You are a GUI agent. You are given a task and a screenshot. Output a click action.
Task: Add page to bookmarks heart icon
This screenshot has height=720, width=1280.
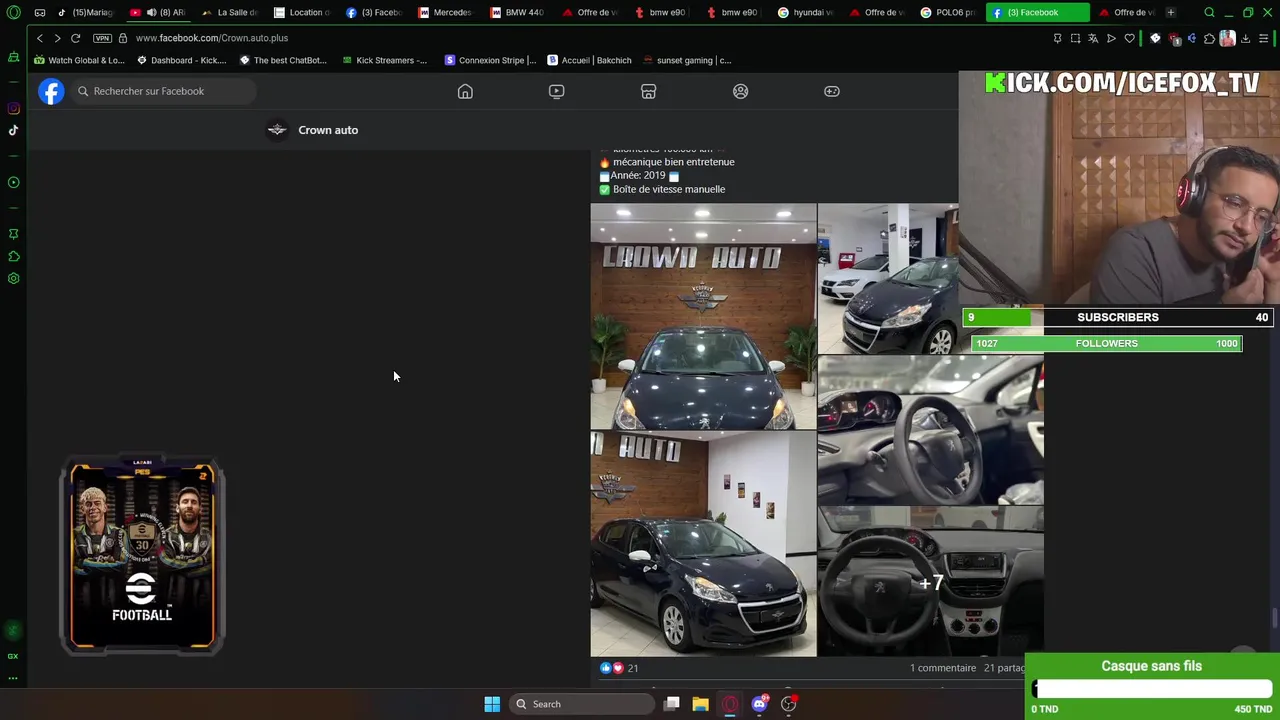1129,38
